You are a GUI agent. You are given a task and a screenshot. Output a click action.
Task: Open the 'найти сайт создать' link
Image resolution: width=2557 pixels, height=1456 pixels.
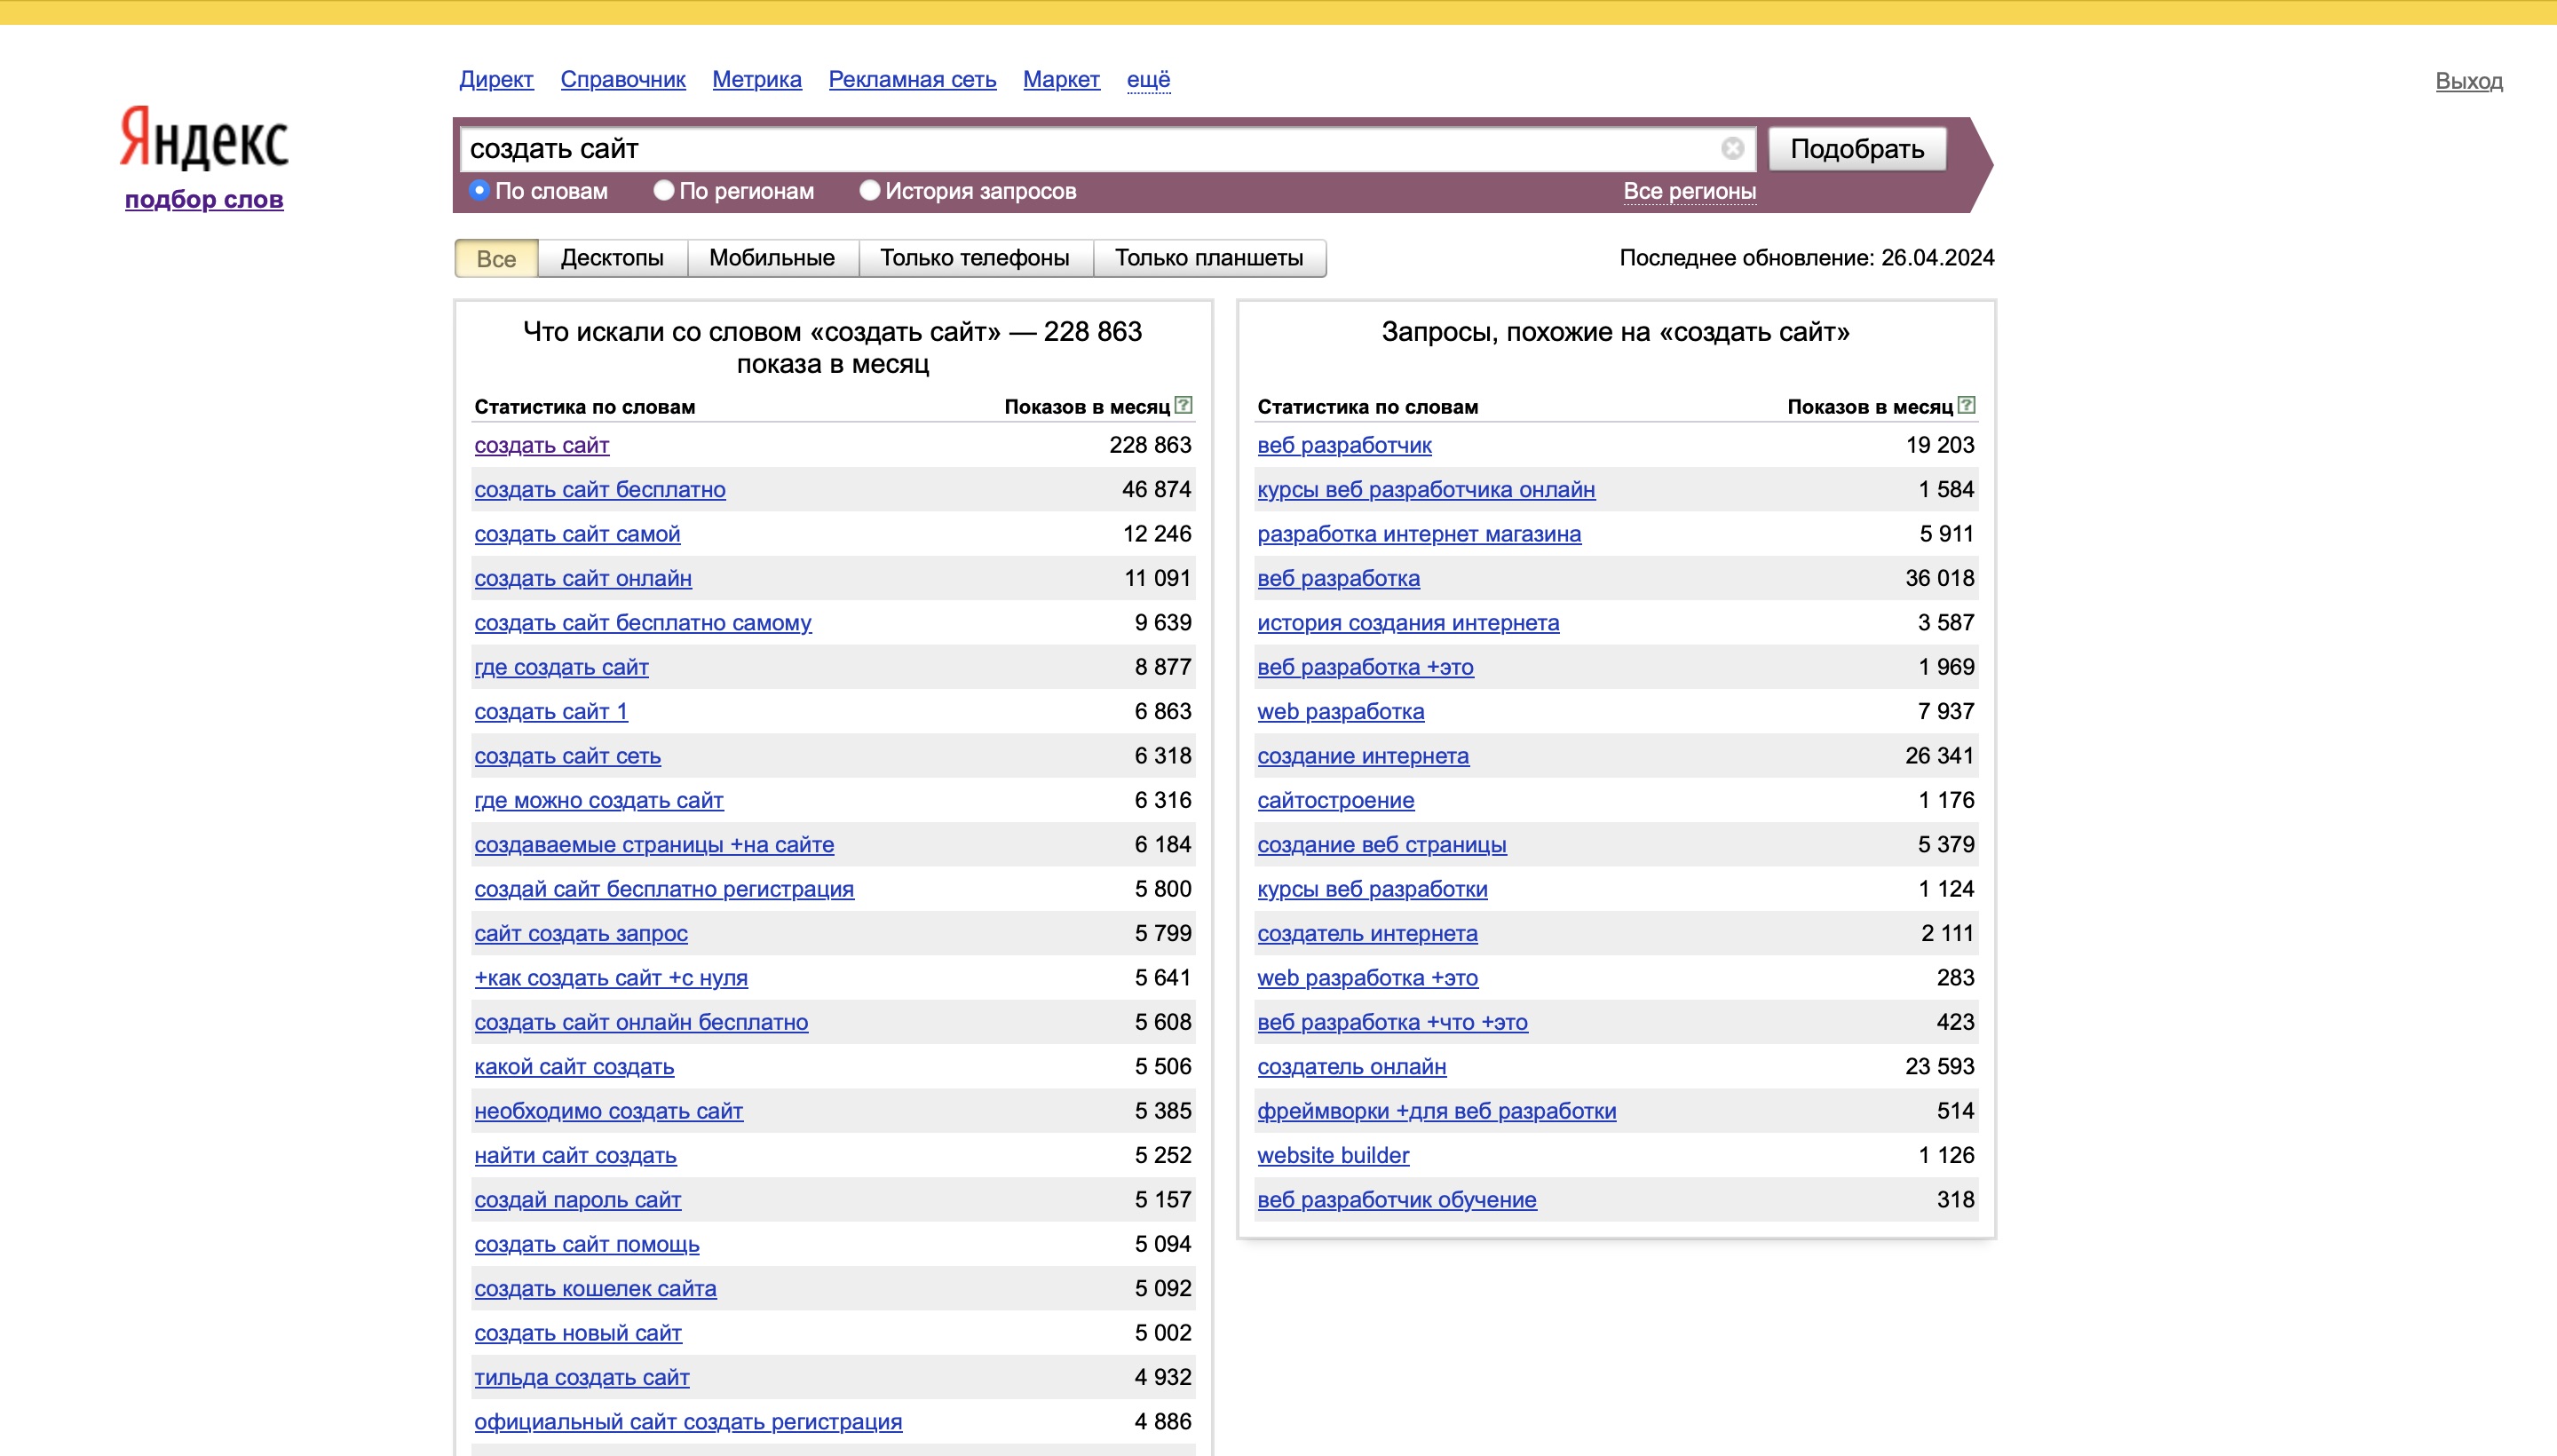point(575,1156)
